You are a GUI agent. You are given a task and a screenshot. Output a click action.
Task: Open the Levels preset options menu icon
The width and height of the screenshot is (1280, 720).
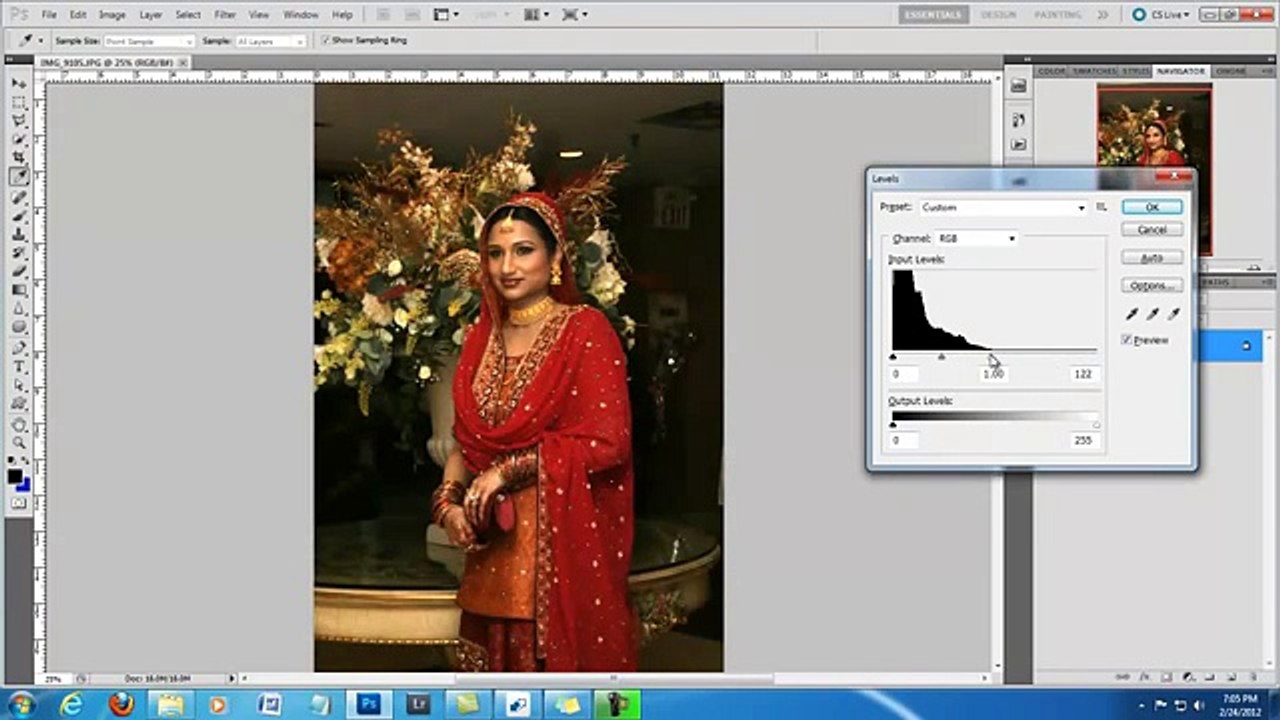pyautogui.click(x=1101, y=207)
